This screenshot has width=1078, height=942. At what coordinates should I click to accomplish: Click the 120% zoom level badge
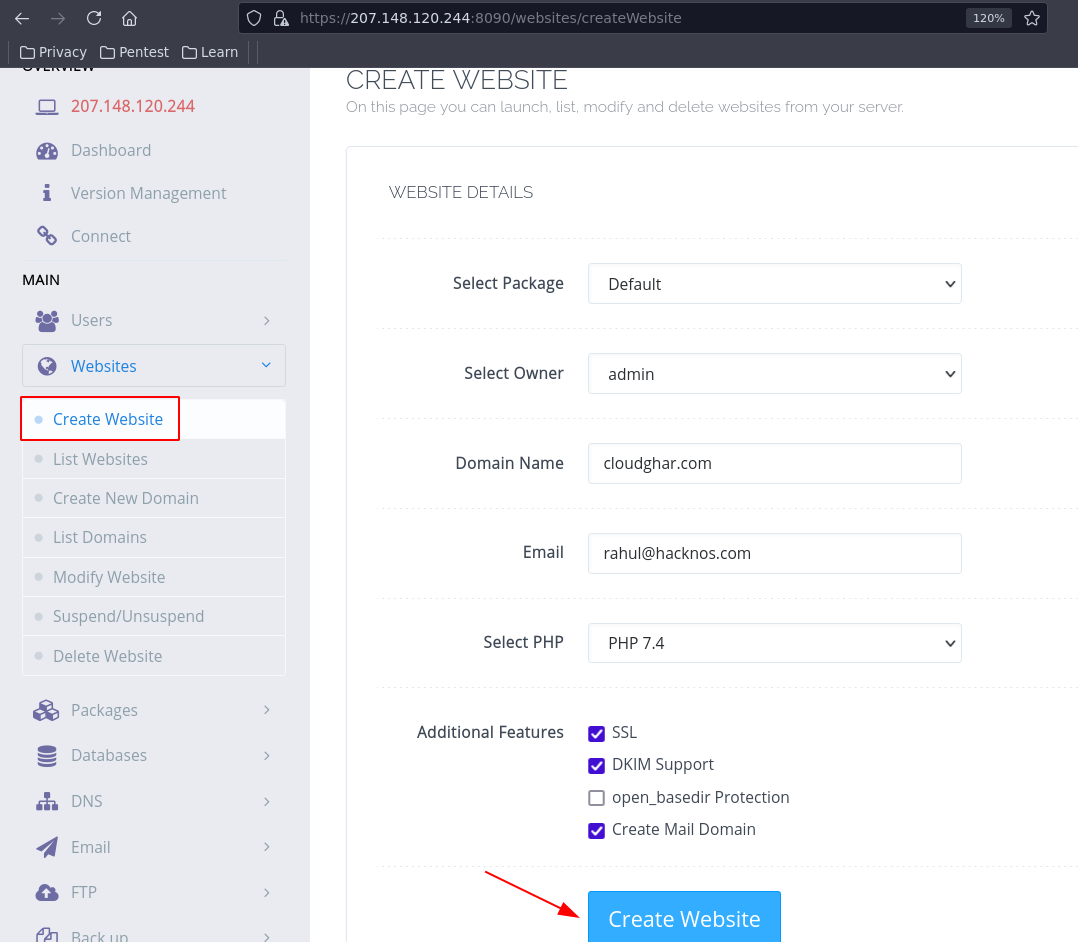click(989, 19)
